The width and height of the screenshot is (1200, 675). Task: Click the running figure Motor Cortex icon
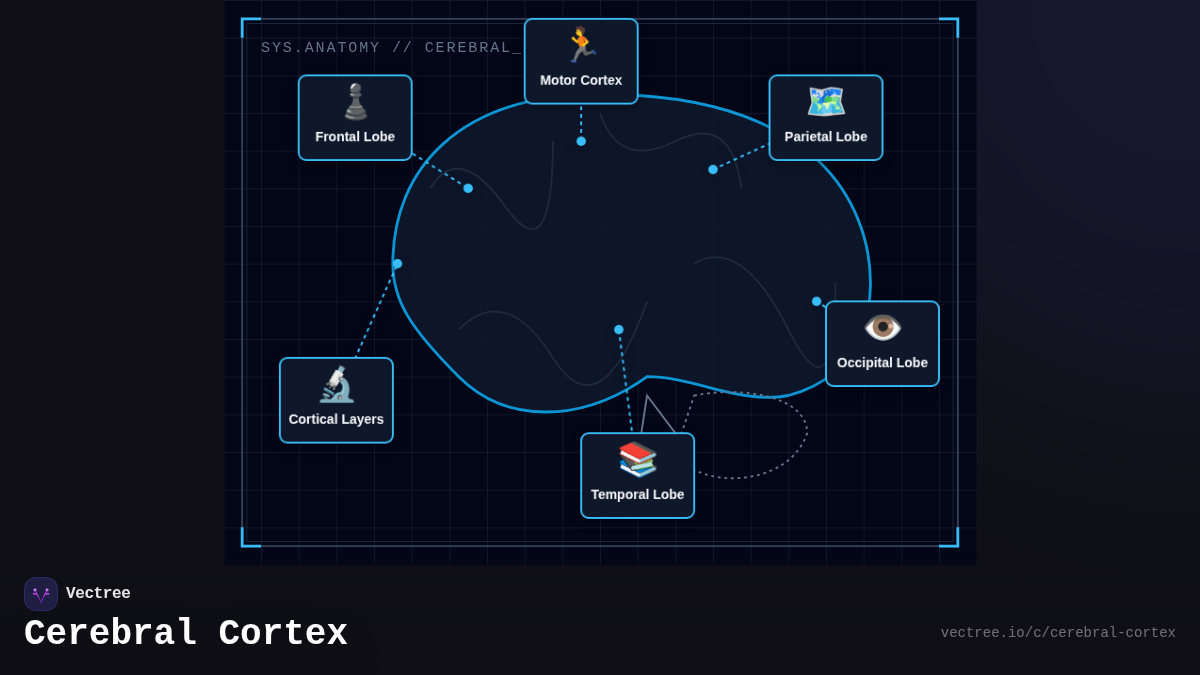coord(581,45)
